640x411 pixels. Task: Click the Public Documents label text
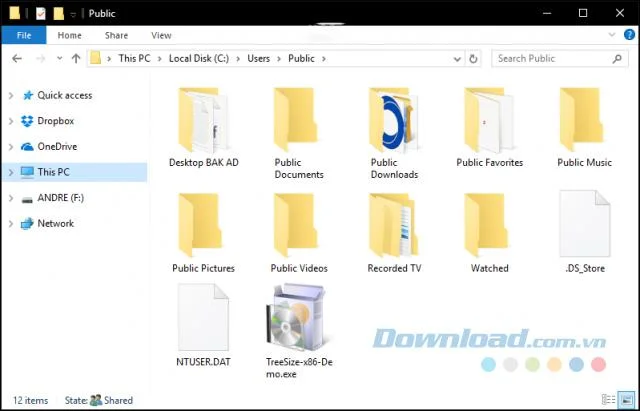click(x=299, y=169)
